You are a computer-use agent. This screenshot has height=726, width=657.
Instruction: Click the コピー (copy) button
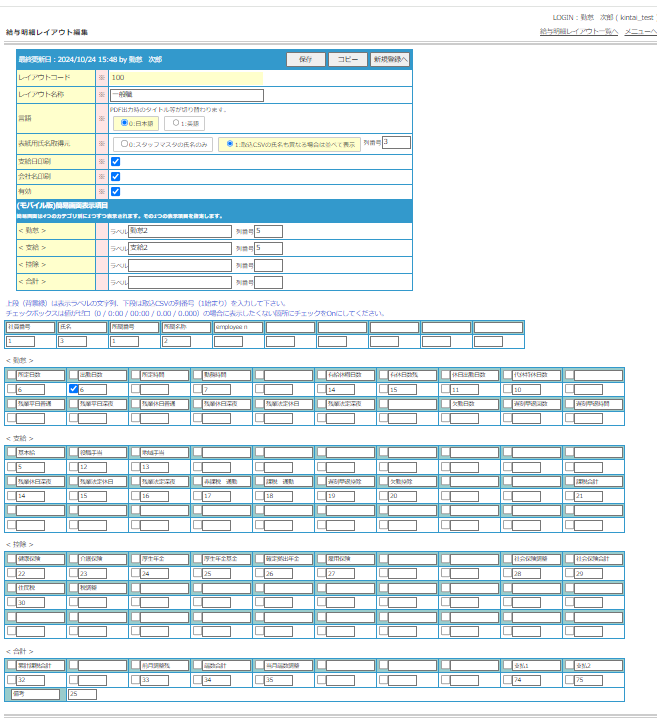click(347, 60)
